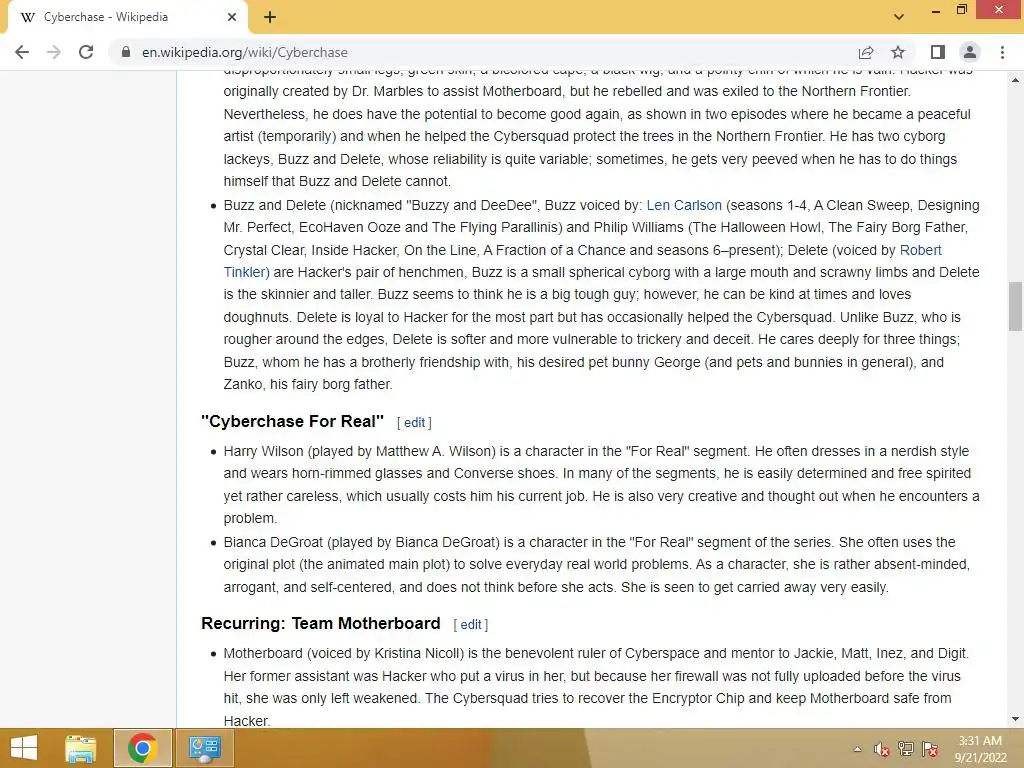
Task: Click the page scrollbar thumb
Action: tap(1015, 306)
